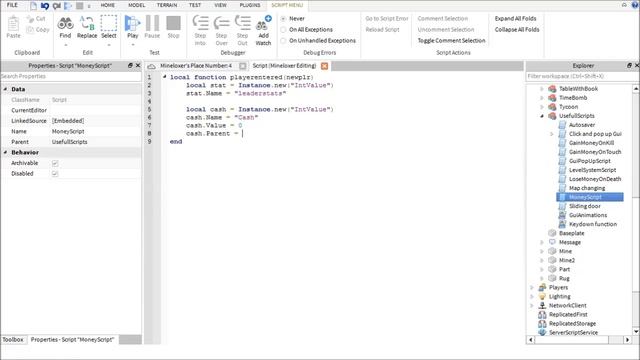Switch to the VIEW ribbon tab

(220, 5)
